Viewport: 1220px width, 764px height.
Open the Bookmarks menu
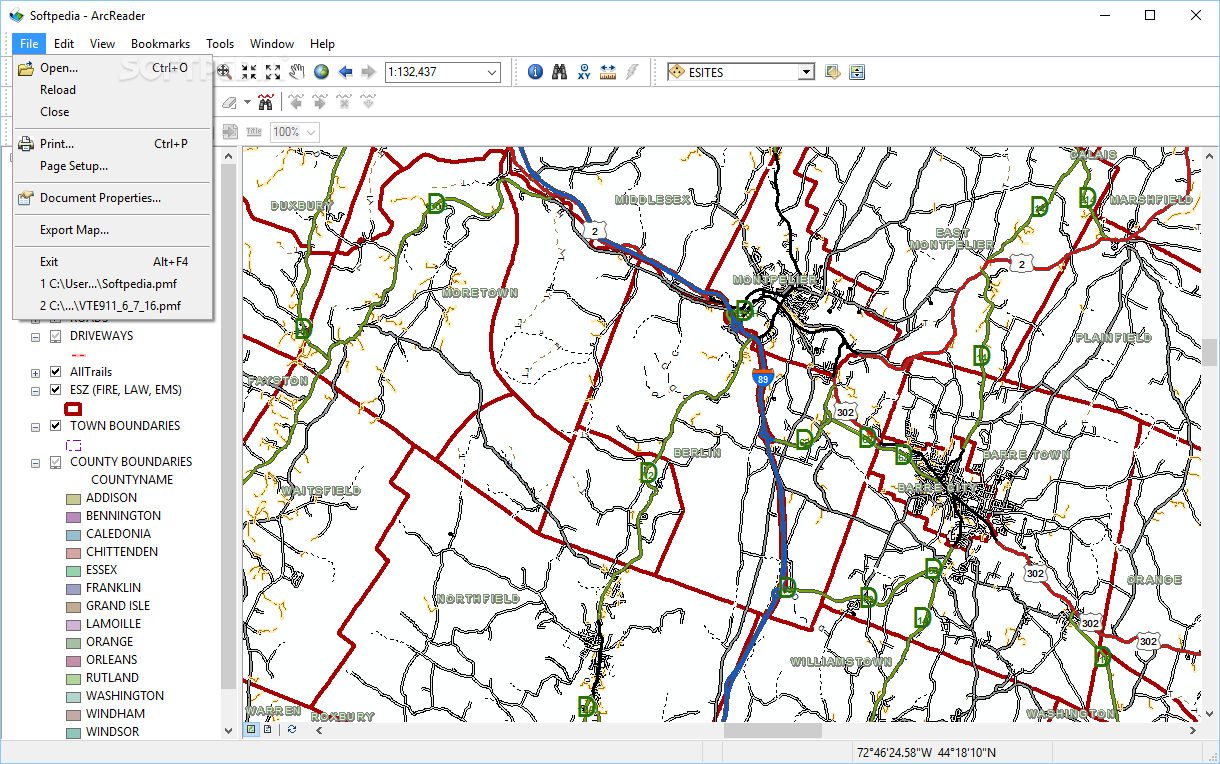(160, 44)
